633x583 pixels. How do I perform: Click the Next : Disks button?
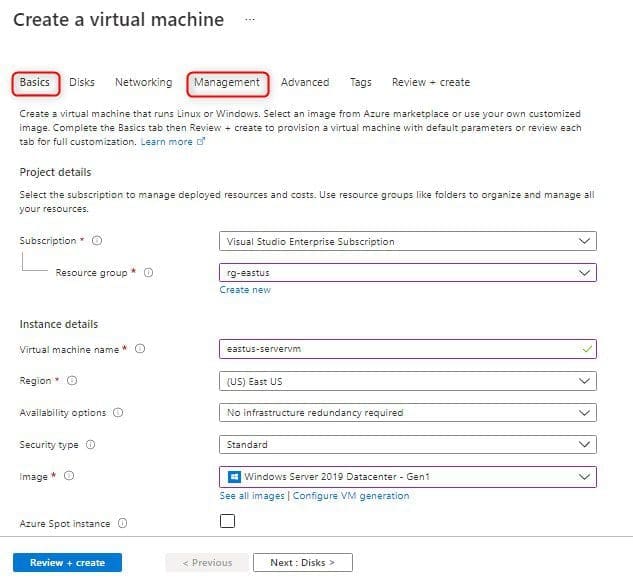point(303,562)
